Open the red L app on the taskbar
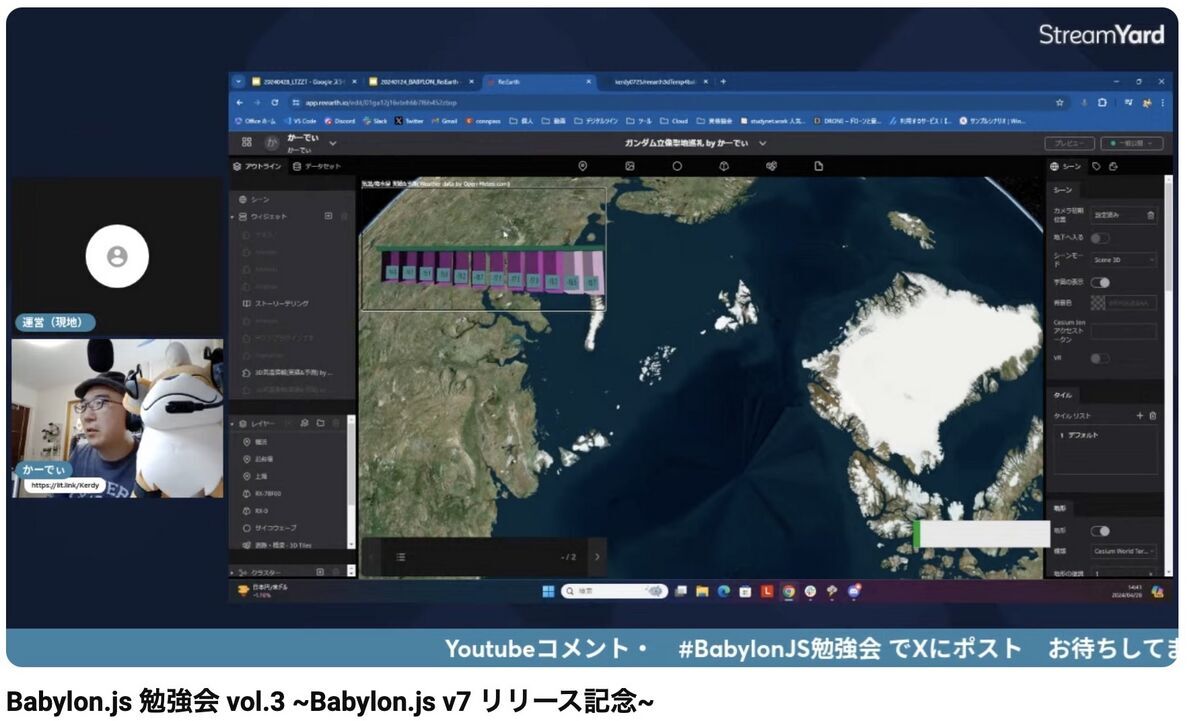The image size is (1200, 721). (767, 591)
